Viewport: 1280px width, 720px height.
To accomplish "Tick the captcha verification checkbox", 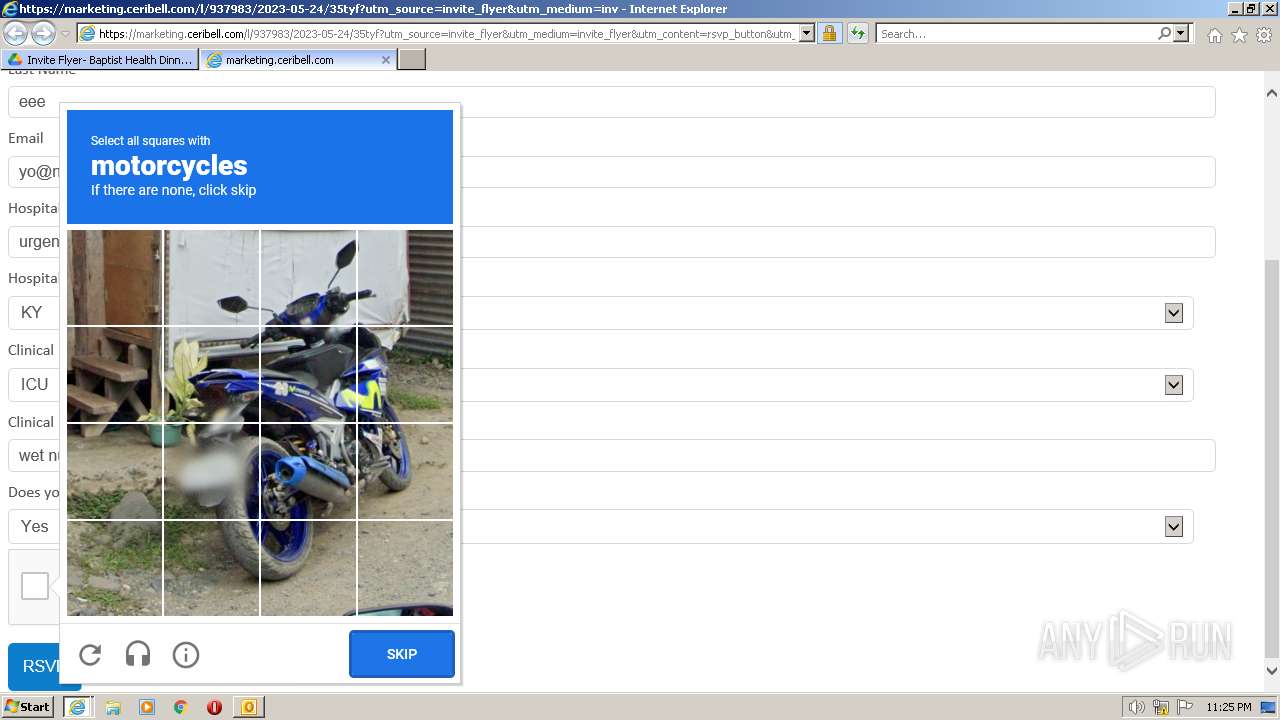I will (35, 586).
